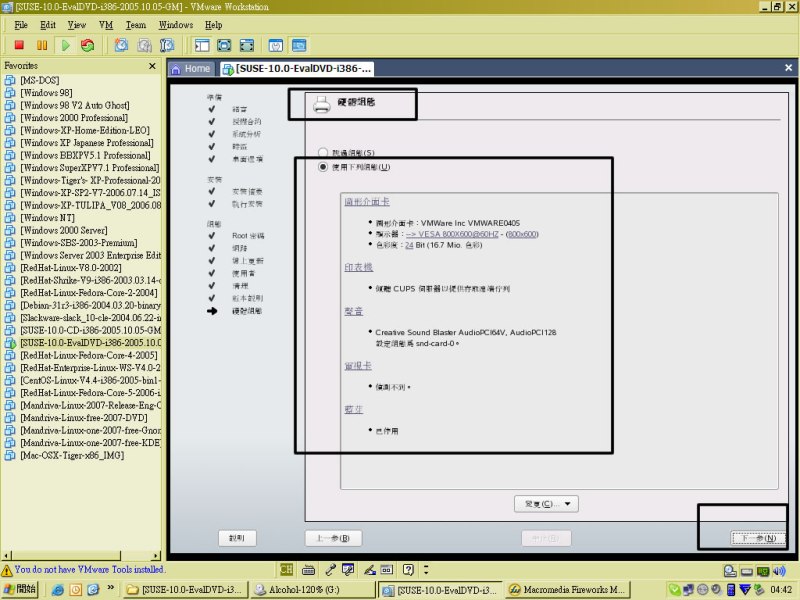Select [Mac-OSX-Tiger-x86_IMG] in Favorites

(x=72, y=455)
